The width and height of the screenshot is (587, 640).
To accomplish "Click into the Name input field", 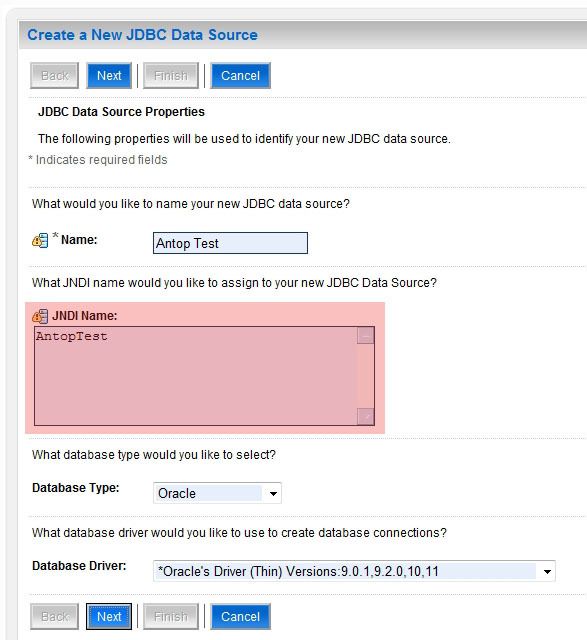I will [230, 243].
